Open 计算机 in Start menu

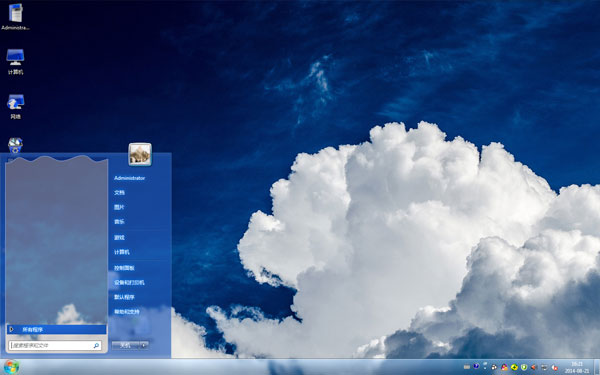tap(122, 252)
